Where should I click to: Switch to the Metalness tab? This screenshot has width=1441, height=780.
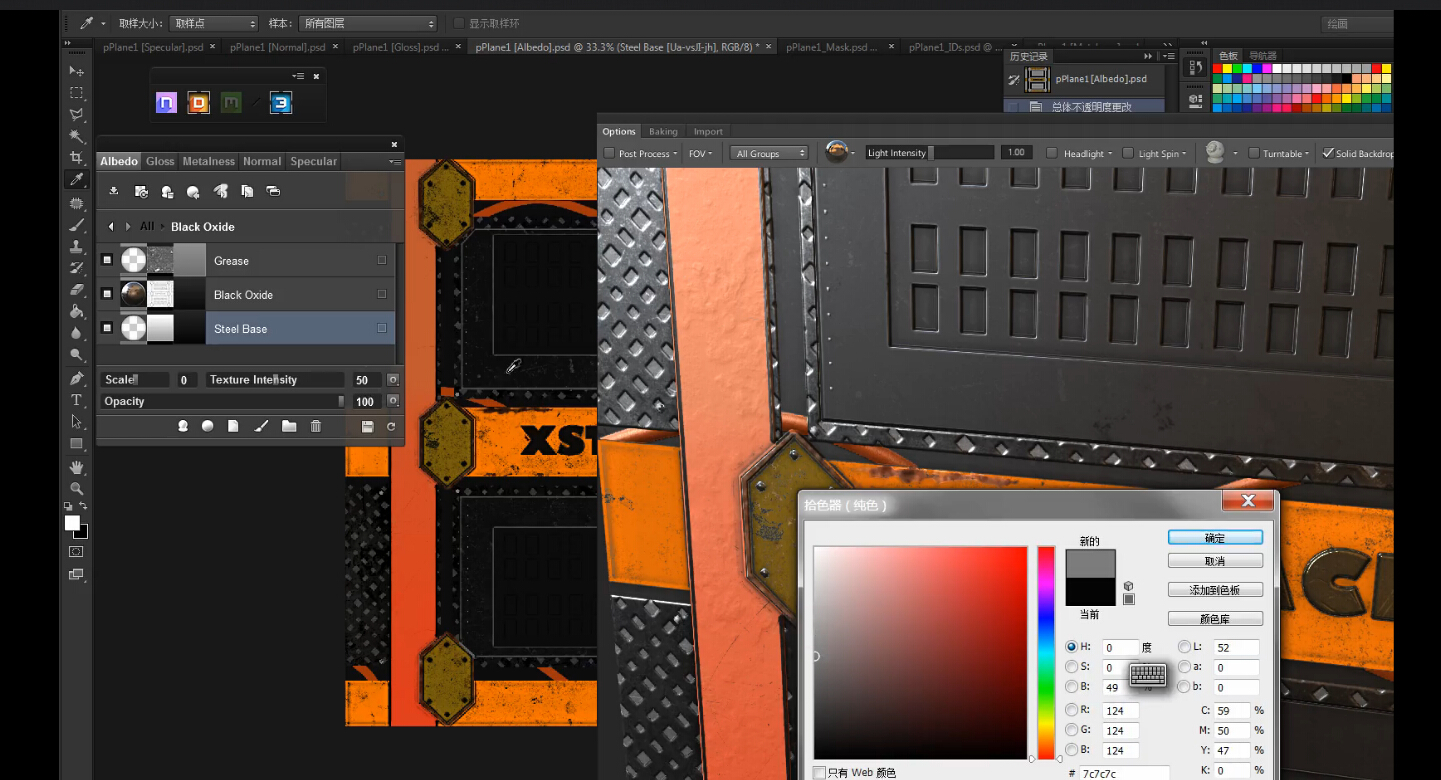208,161
